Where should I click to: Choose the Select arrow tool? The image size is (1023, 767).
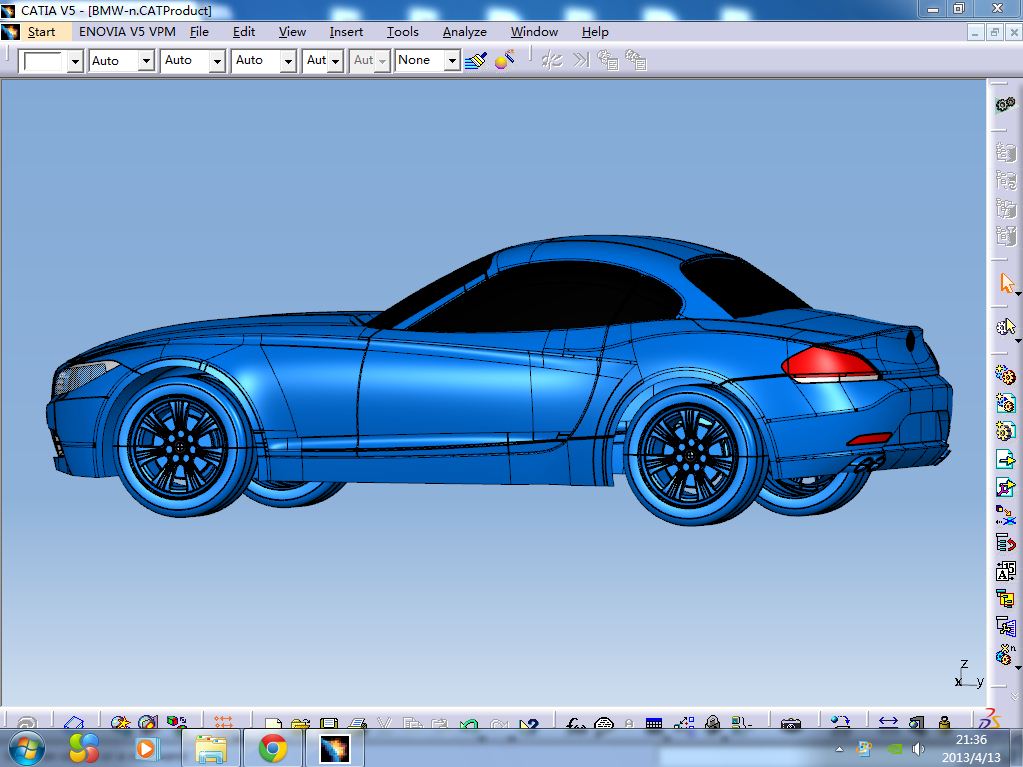point(1006,283)
